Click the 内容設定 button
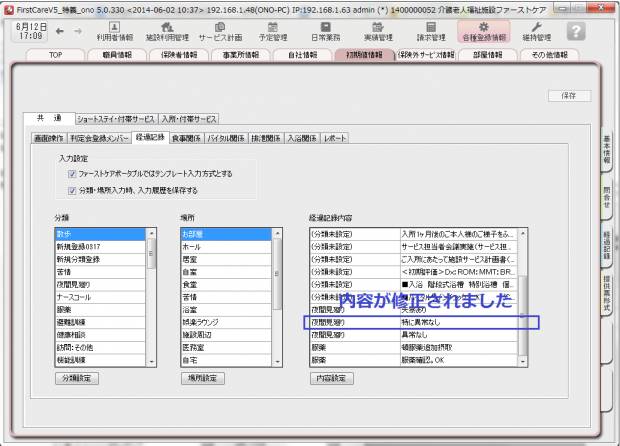The image size is (620, 446). coord(332,379)
